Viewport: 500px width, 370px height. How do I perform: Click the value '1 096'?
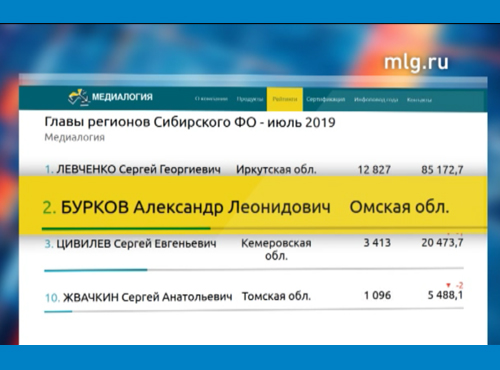pos(377,295)
